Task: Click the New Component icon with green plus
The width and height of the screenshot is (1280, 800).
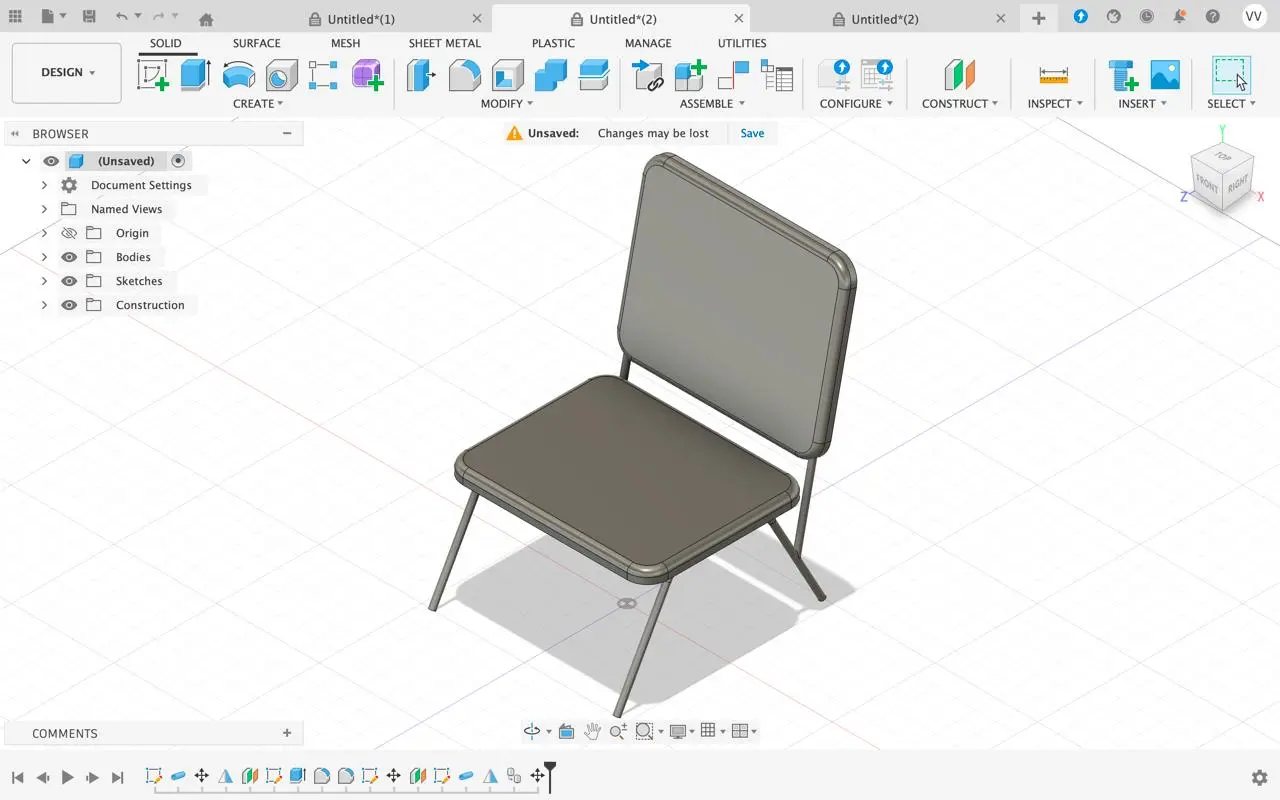Action: point(690,75)
